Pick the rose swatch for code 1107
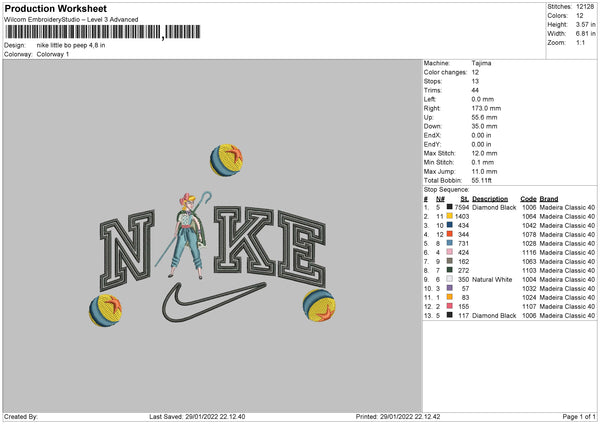600x424 pixels. (x=450, y=306)
